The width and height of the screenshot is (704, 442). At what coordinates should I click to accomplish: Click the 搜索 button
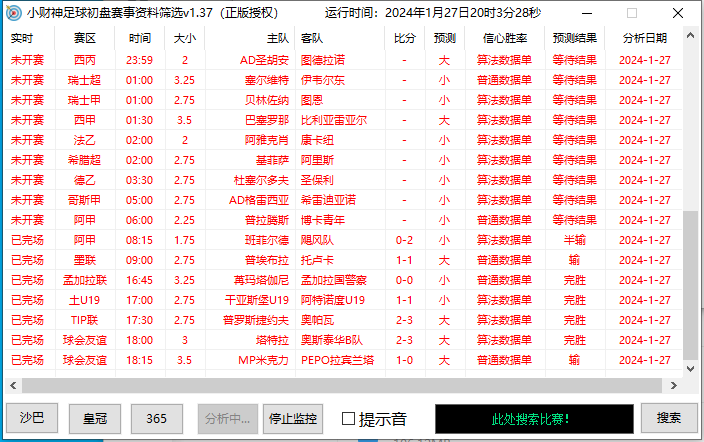pyautogui.click(x=669, y=418)
